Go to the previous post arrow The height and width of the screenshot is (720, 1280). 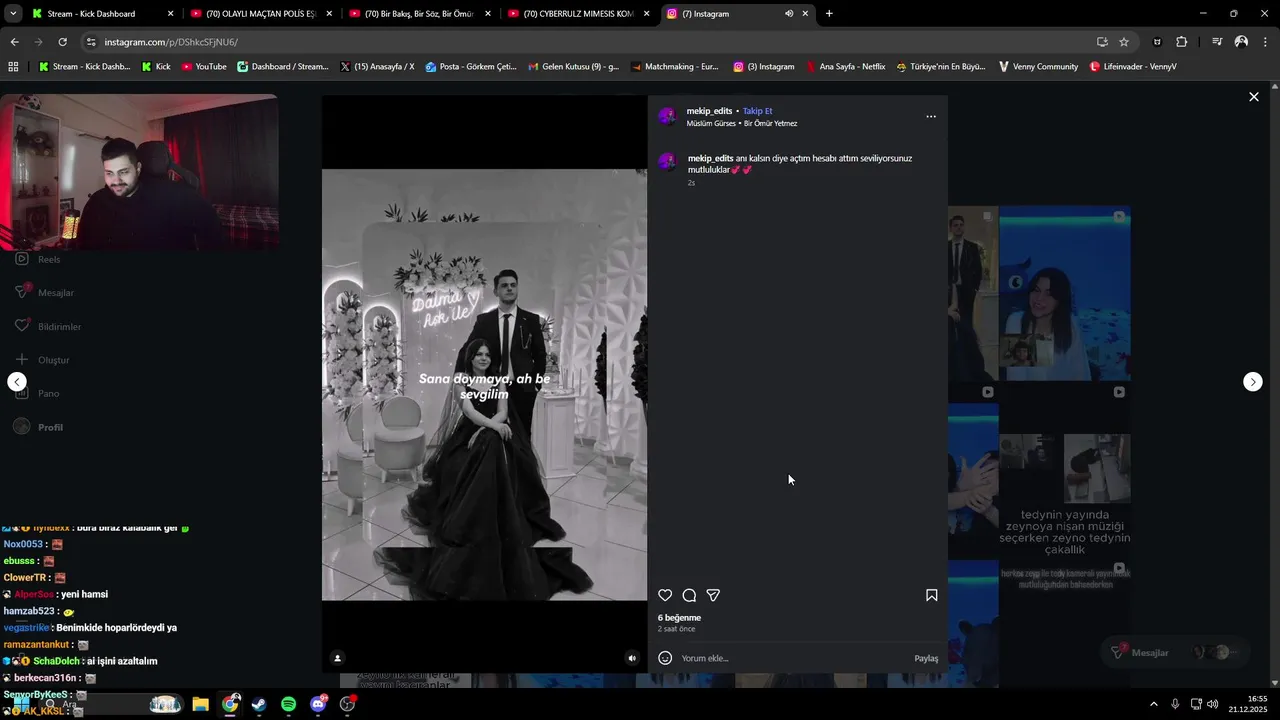[x=17, y=382]
